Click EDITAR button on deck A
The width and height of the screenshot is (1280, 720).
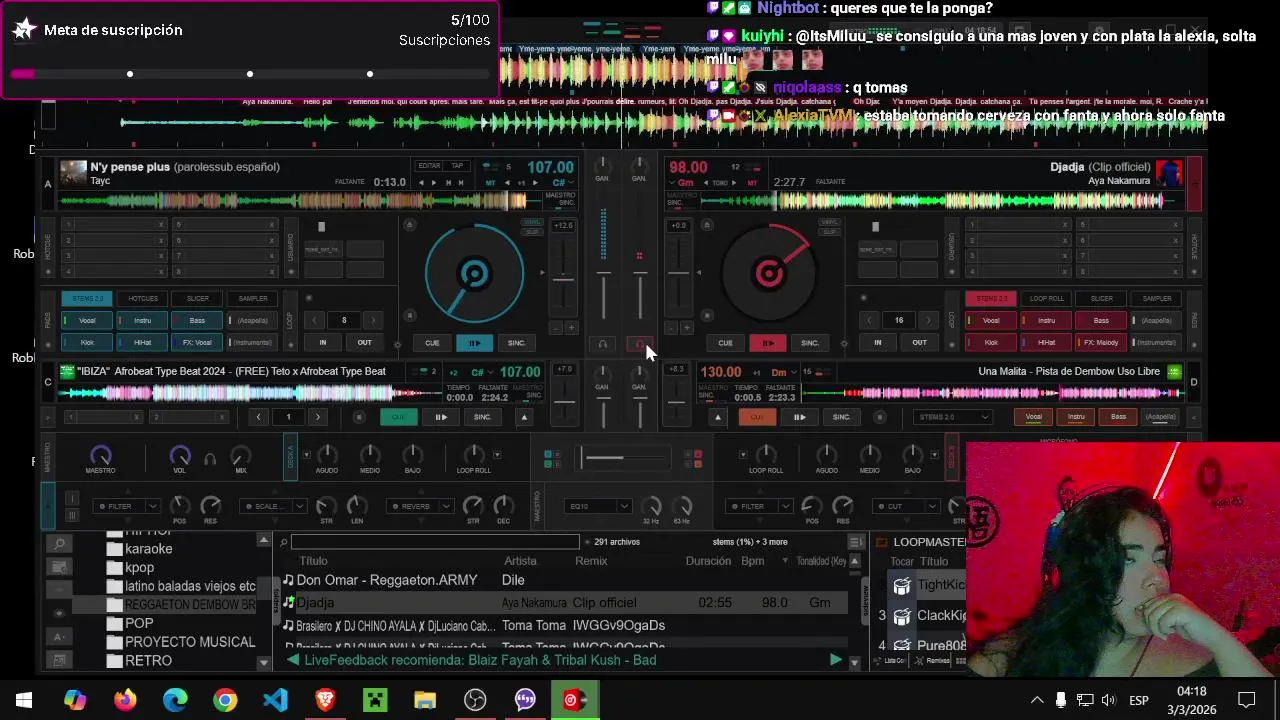pos(429,166)
